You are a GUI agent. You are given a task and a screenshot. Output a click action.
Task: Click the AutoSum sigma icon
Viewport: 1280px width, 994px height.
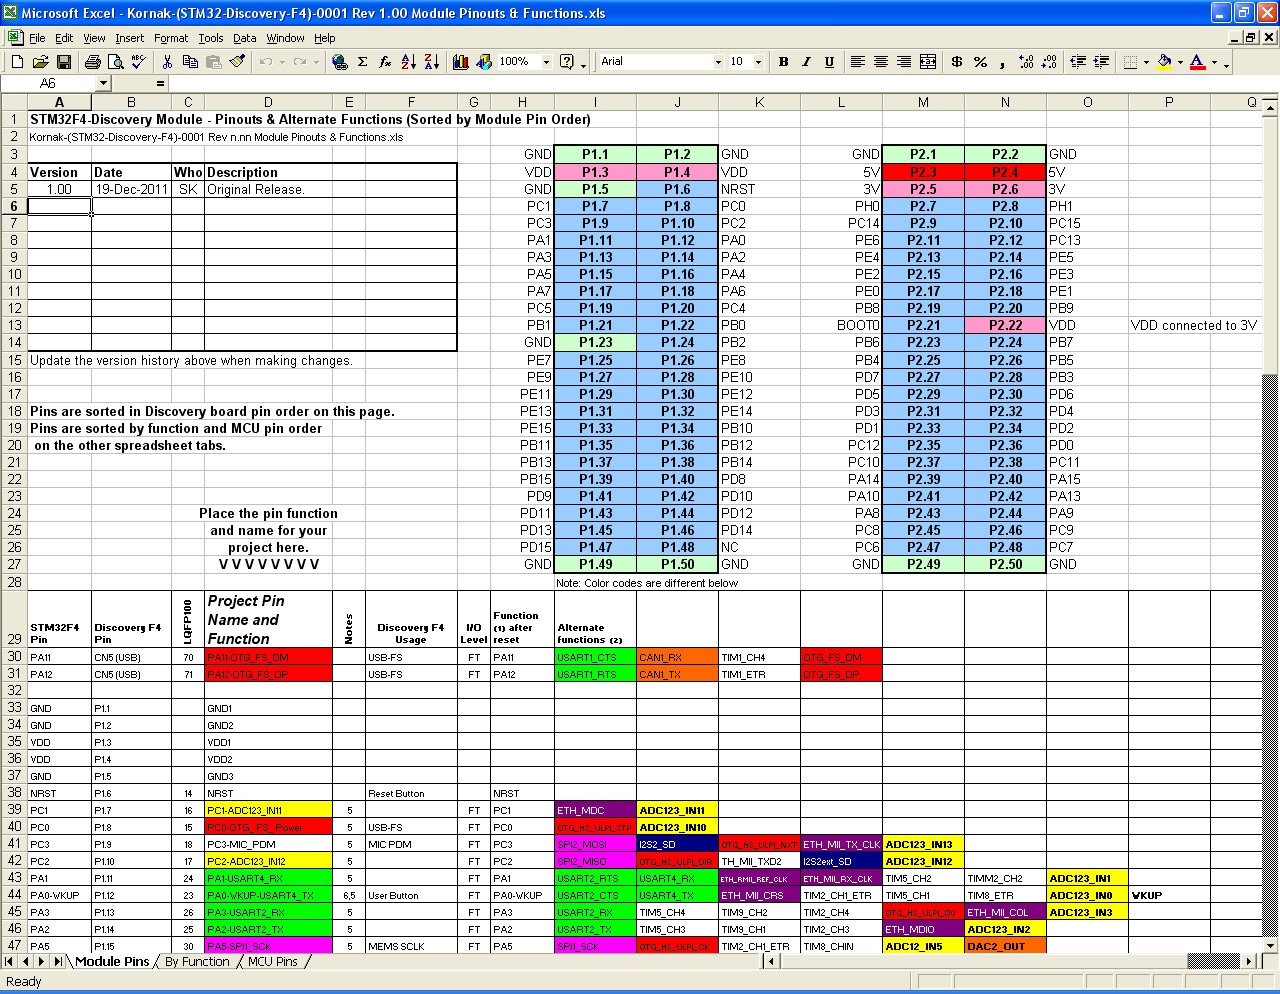(x=363, y=62)
